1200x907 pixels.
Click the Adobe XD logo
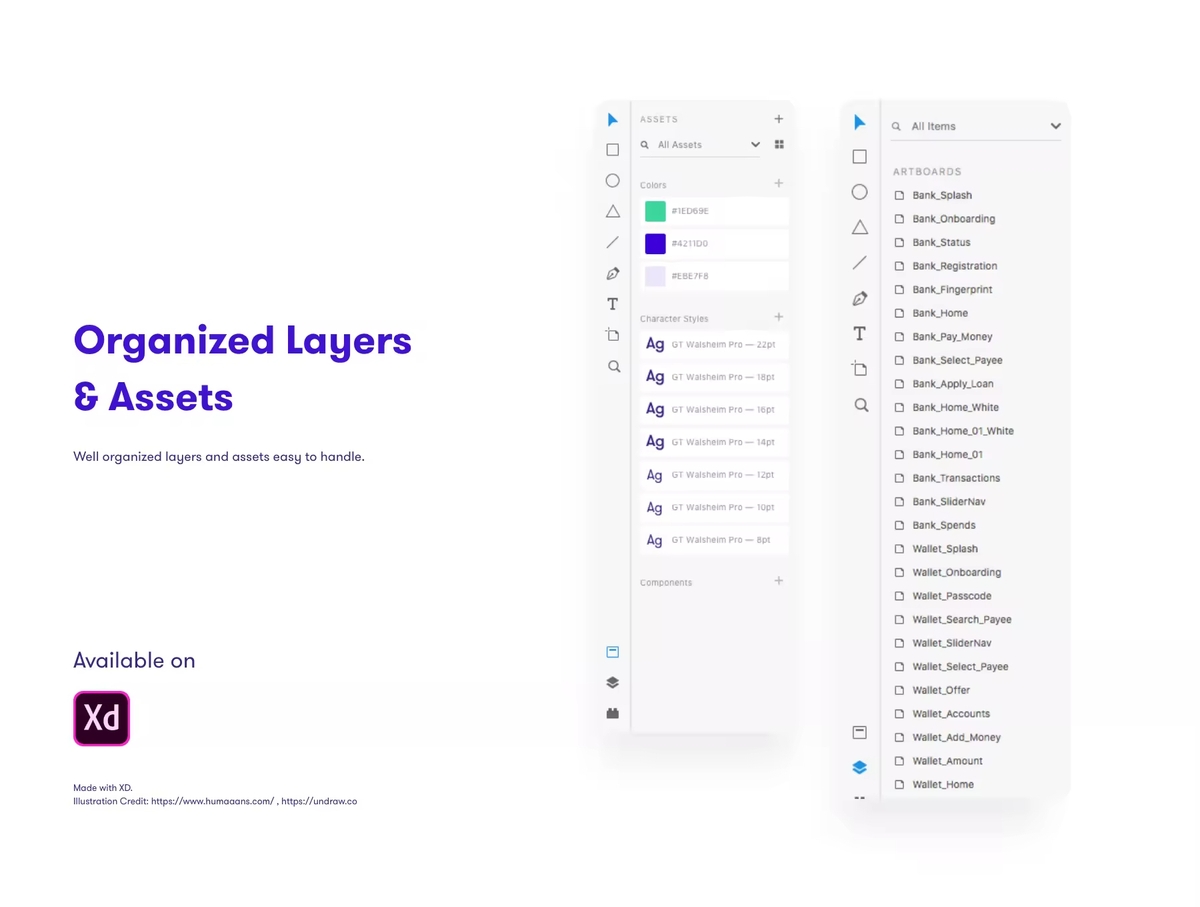[x=102, y=718]
